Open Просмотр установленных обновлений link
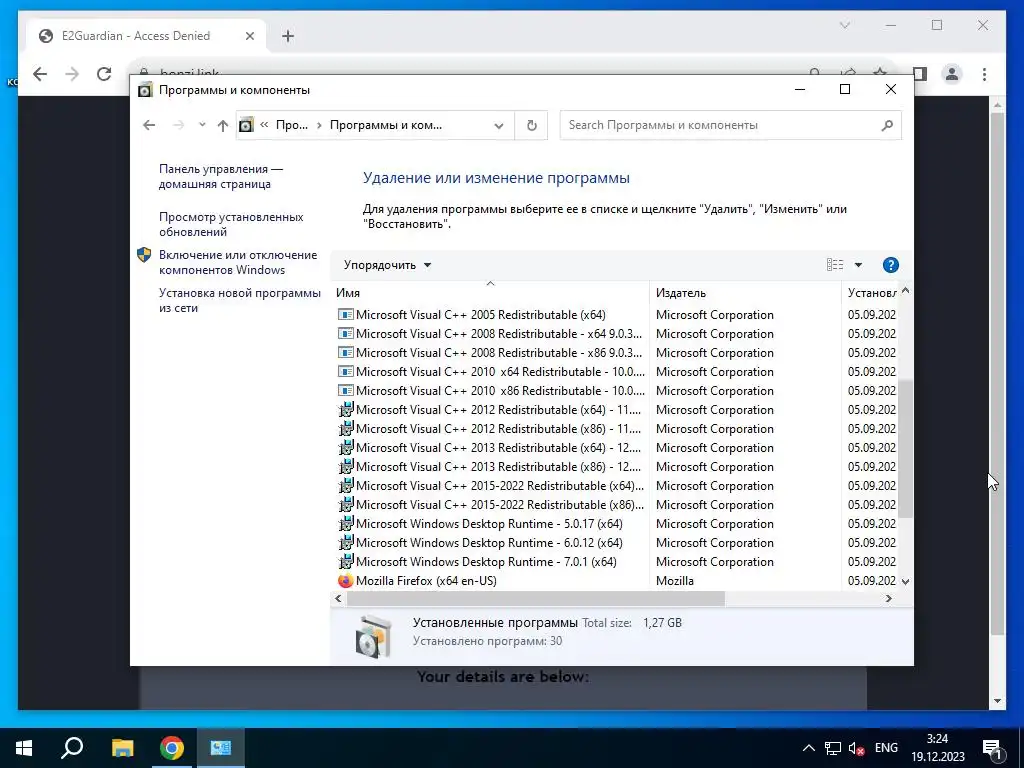1024x768 pixels. click(231, 224)
